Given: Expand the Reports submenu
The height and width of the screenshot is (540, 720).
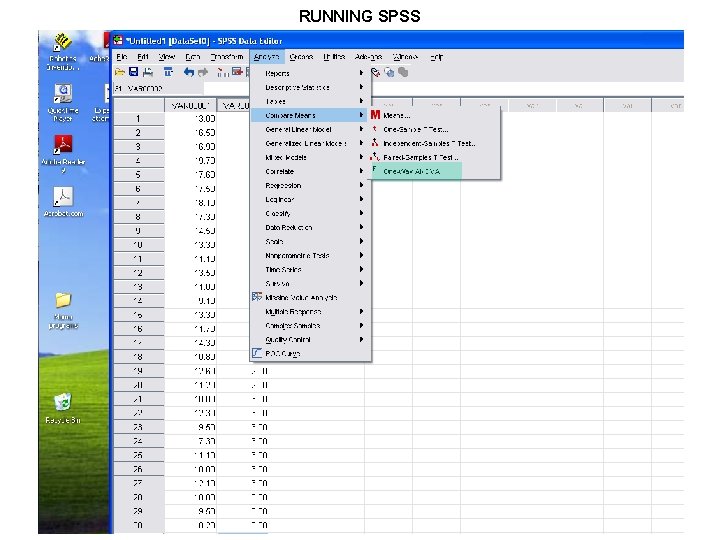Looking at the screenshot, I should [x=310, y=73].
